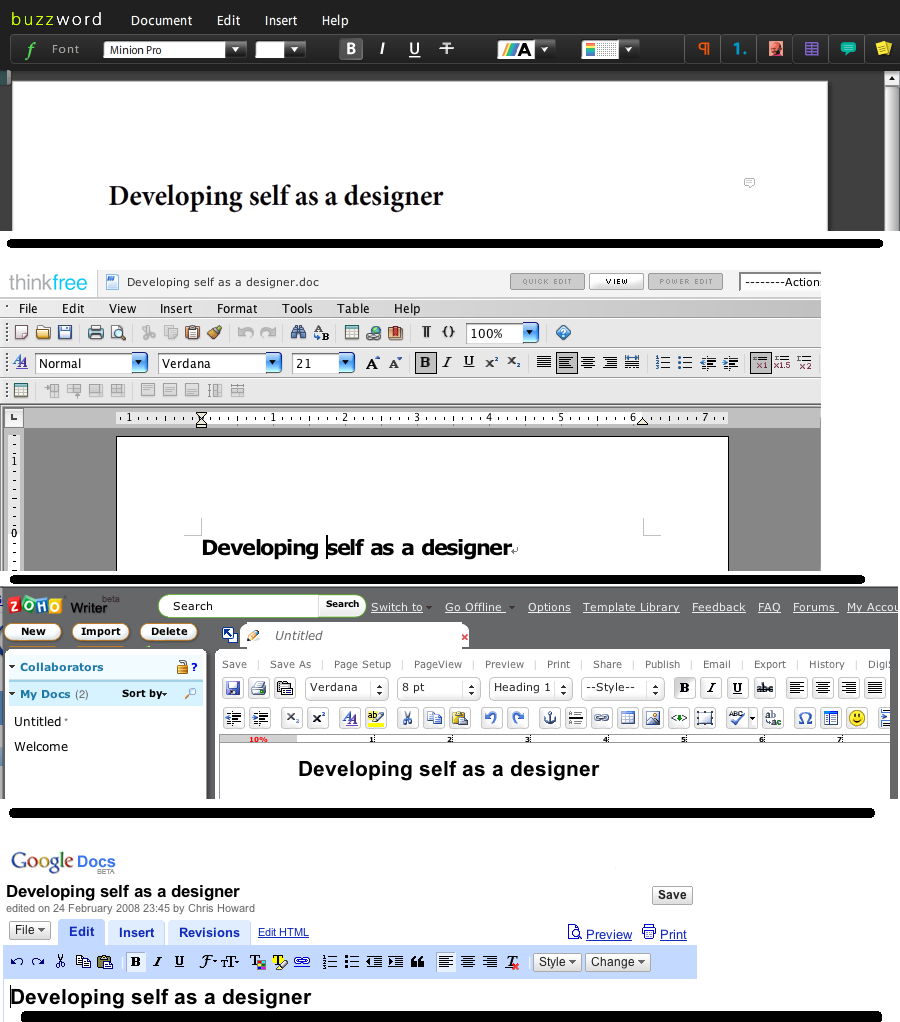Click the Omega special character icon
This screenshot has height=1022, width=900.
[804, 718]
